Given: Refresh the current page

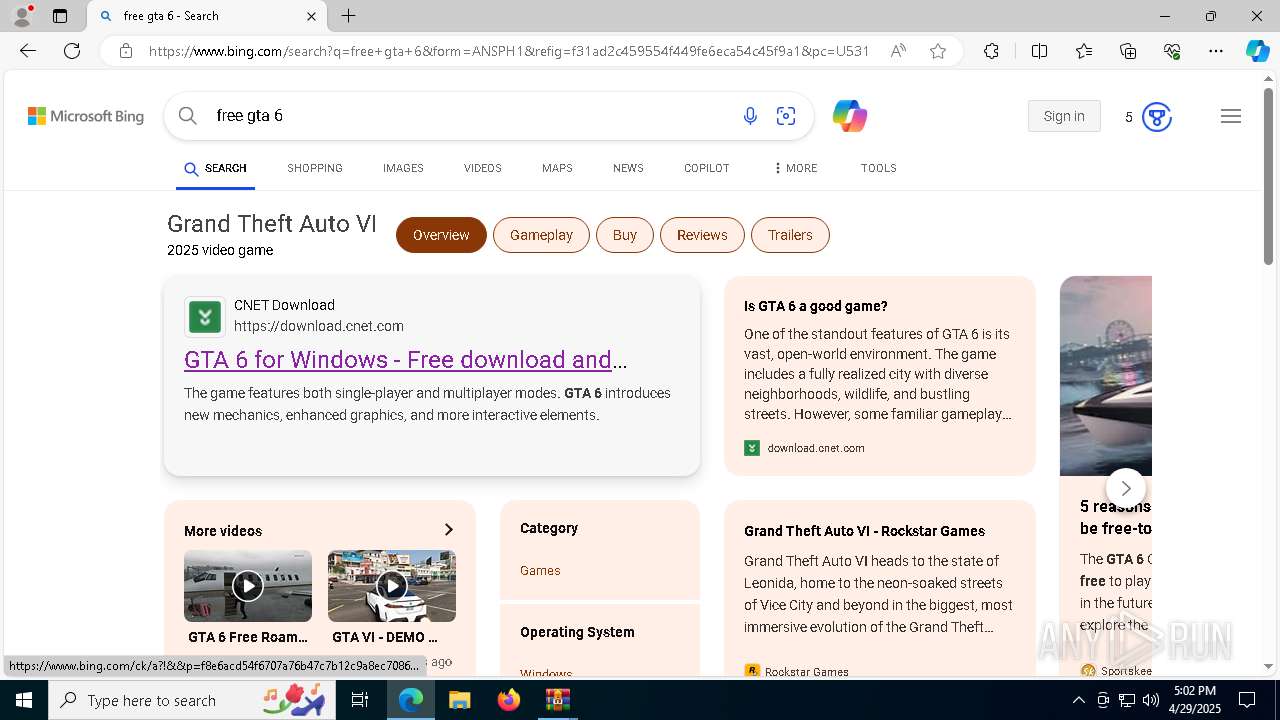Looking at the screenshot, I should 72,51.
